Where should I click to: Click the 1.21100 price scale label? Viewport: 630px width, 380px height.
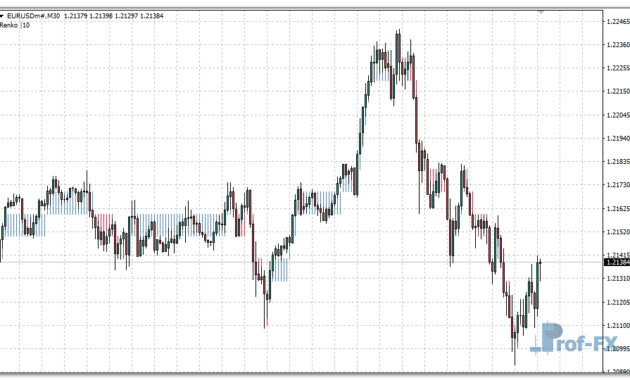click(x=618, y=325)
